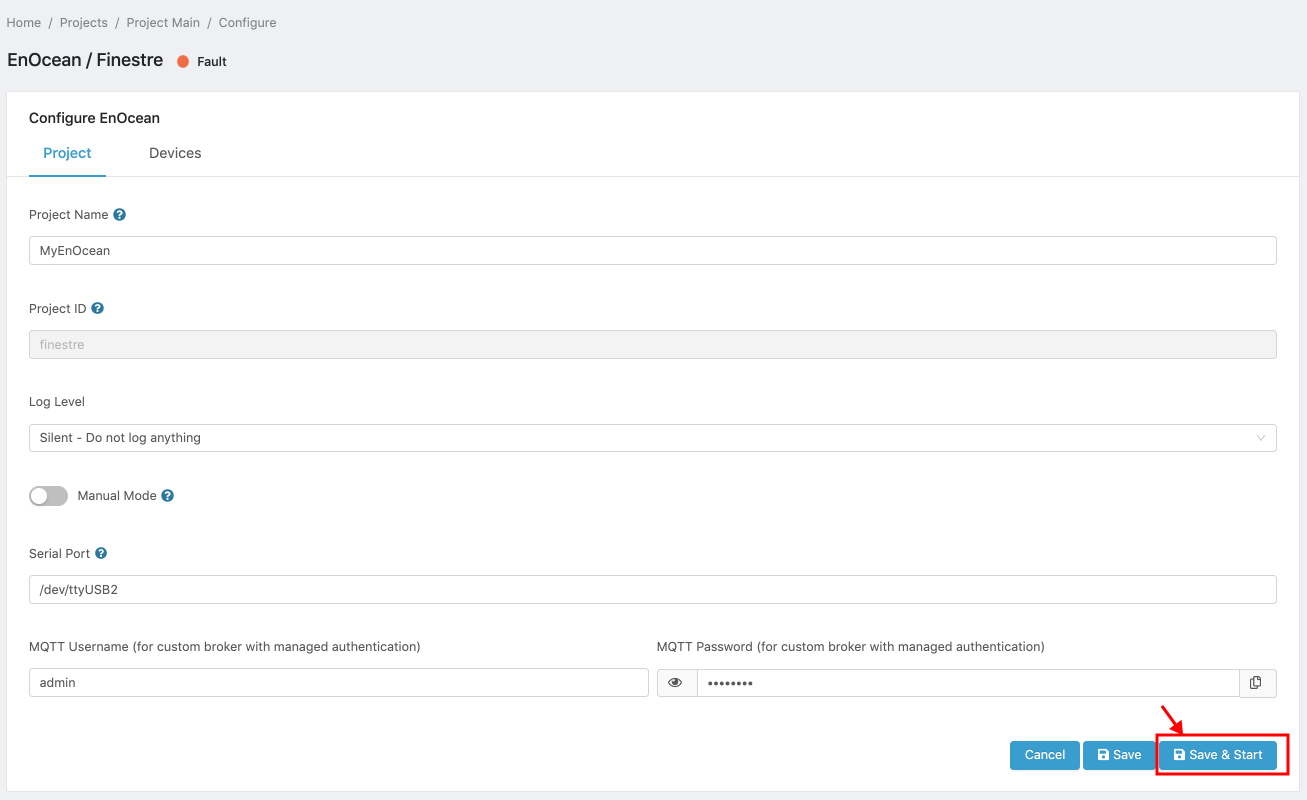Click the Serial Port help icon
1307x800 pixels.
(x=101, y=553)
